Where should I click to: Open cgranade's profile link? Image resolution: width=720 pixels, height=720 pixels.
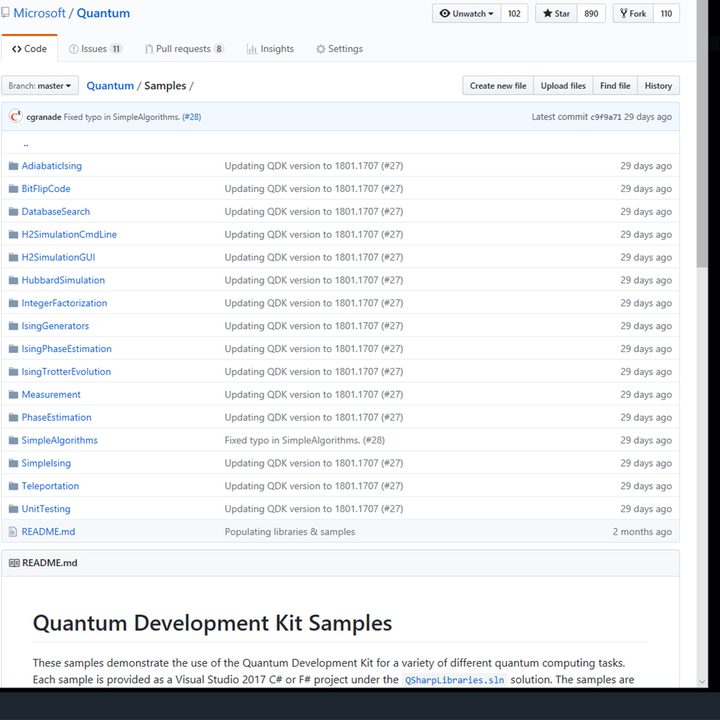click(x=44, y=117)
